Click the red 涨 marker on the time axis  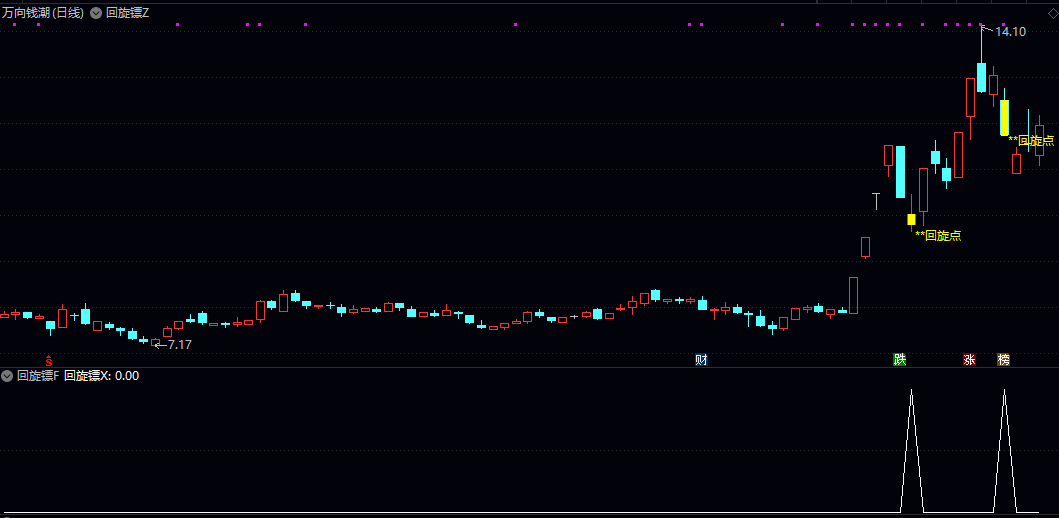pyautogui.click(x=969, y=360)
